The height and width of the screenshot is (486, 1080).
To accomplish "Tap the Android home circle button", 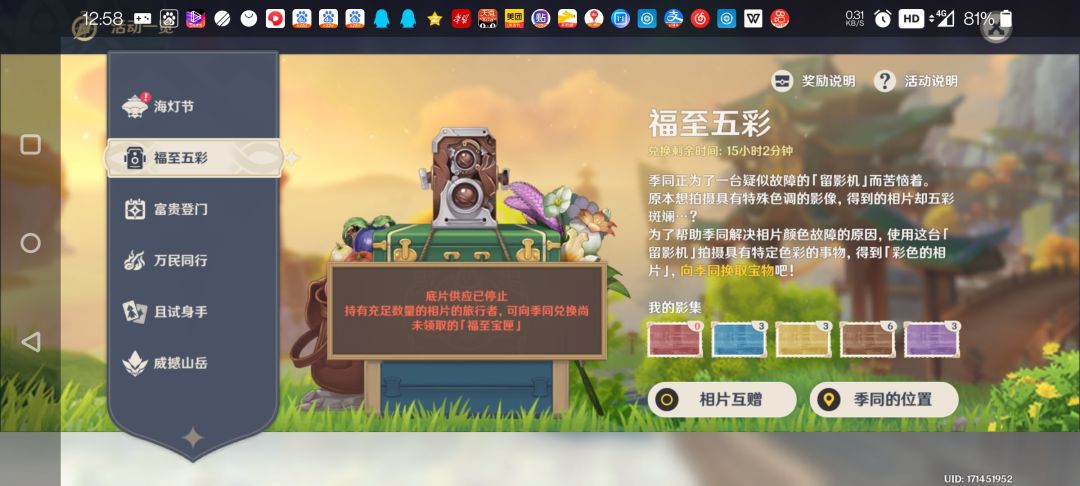I will [30, 243].
